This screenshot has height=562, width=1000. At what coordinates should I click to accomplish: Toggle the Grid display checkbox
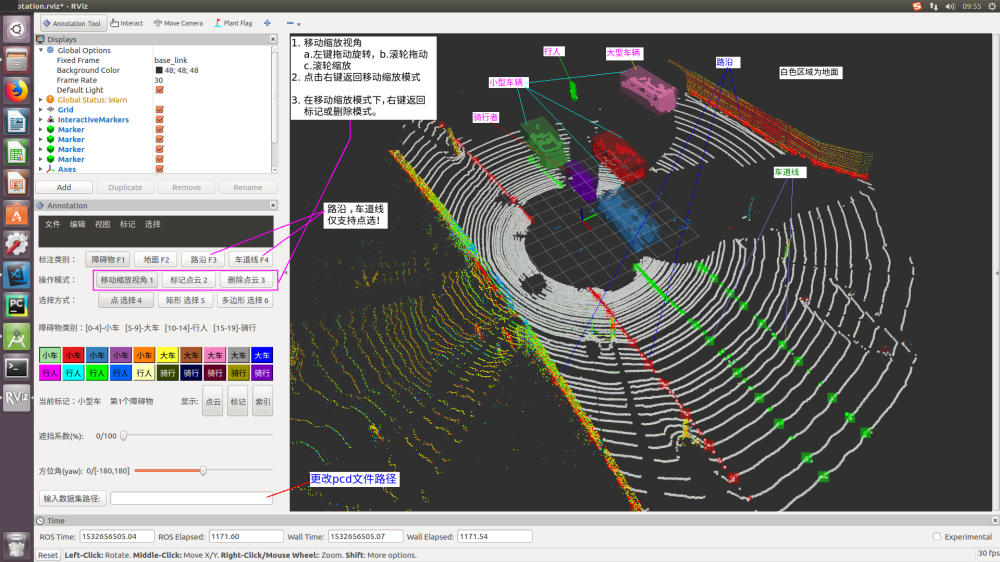click(x=159, y=110)
